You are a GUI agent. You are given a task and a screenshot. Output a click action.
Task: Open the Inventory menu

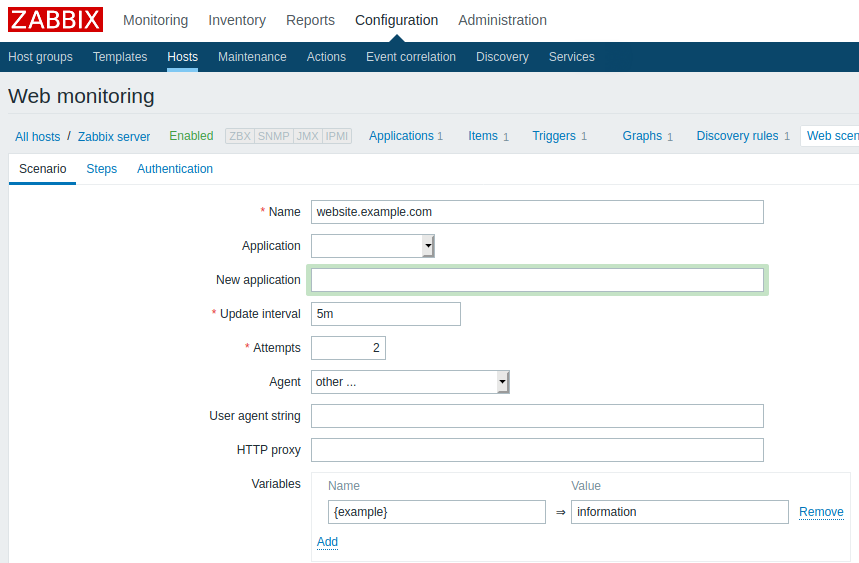tap(237, 20)
